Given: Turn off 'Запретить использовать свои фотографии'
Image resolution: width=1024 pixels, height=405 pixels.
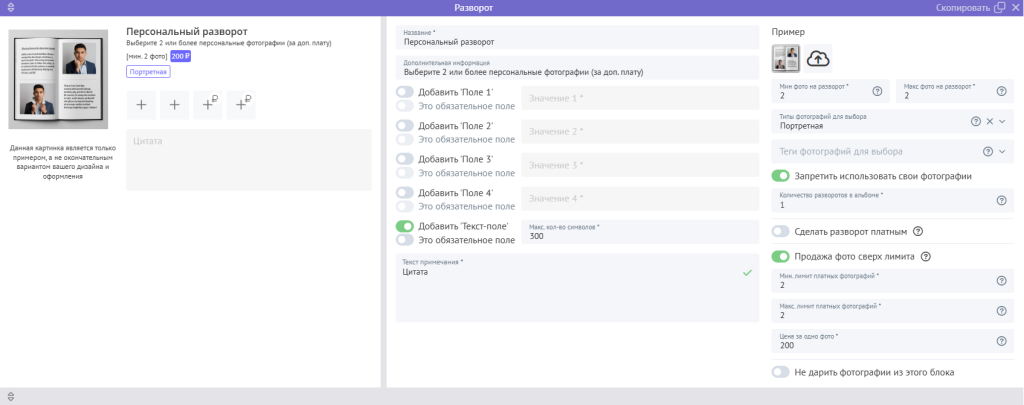Looking at the screenshot, I should click(781, 176).
